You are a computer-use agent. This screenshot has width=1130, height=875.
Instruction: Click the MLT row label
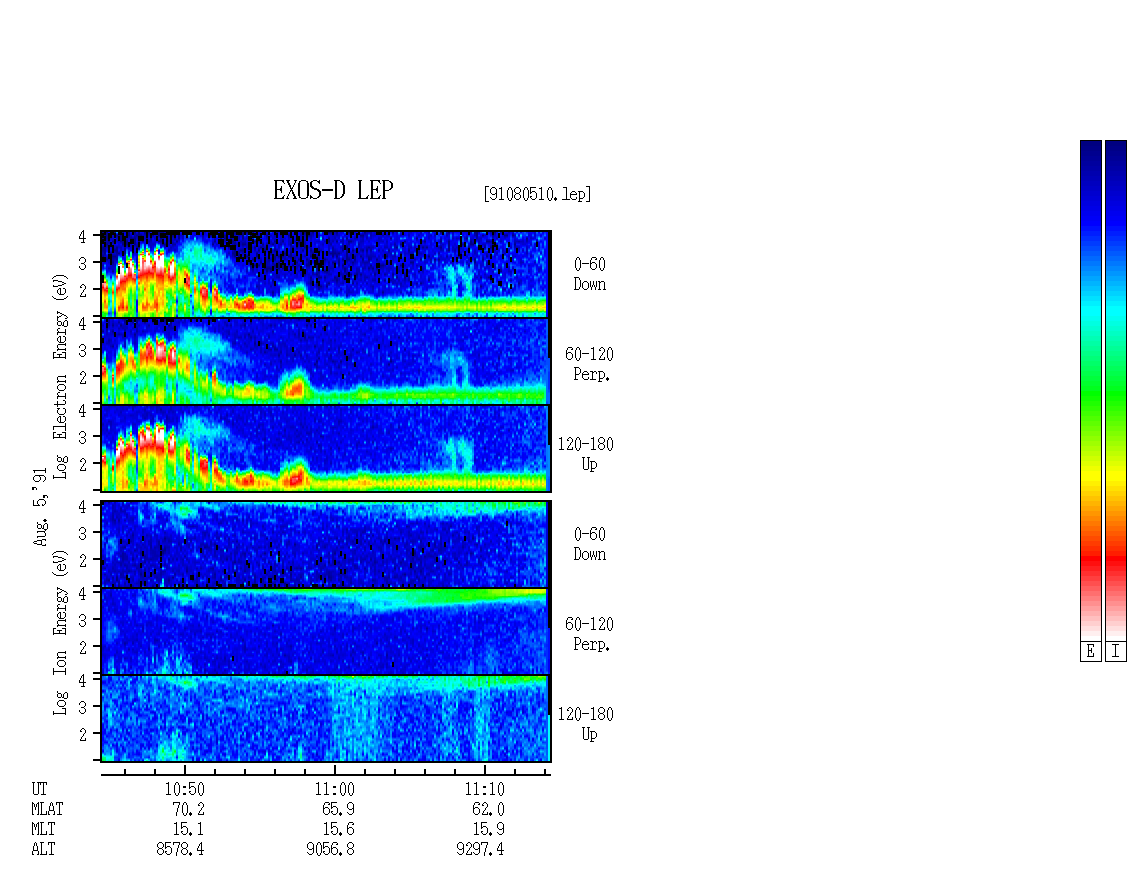[43, 829]
